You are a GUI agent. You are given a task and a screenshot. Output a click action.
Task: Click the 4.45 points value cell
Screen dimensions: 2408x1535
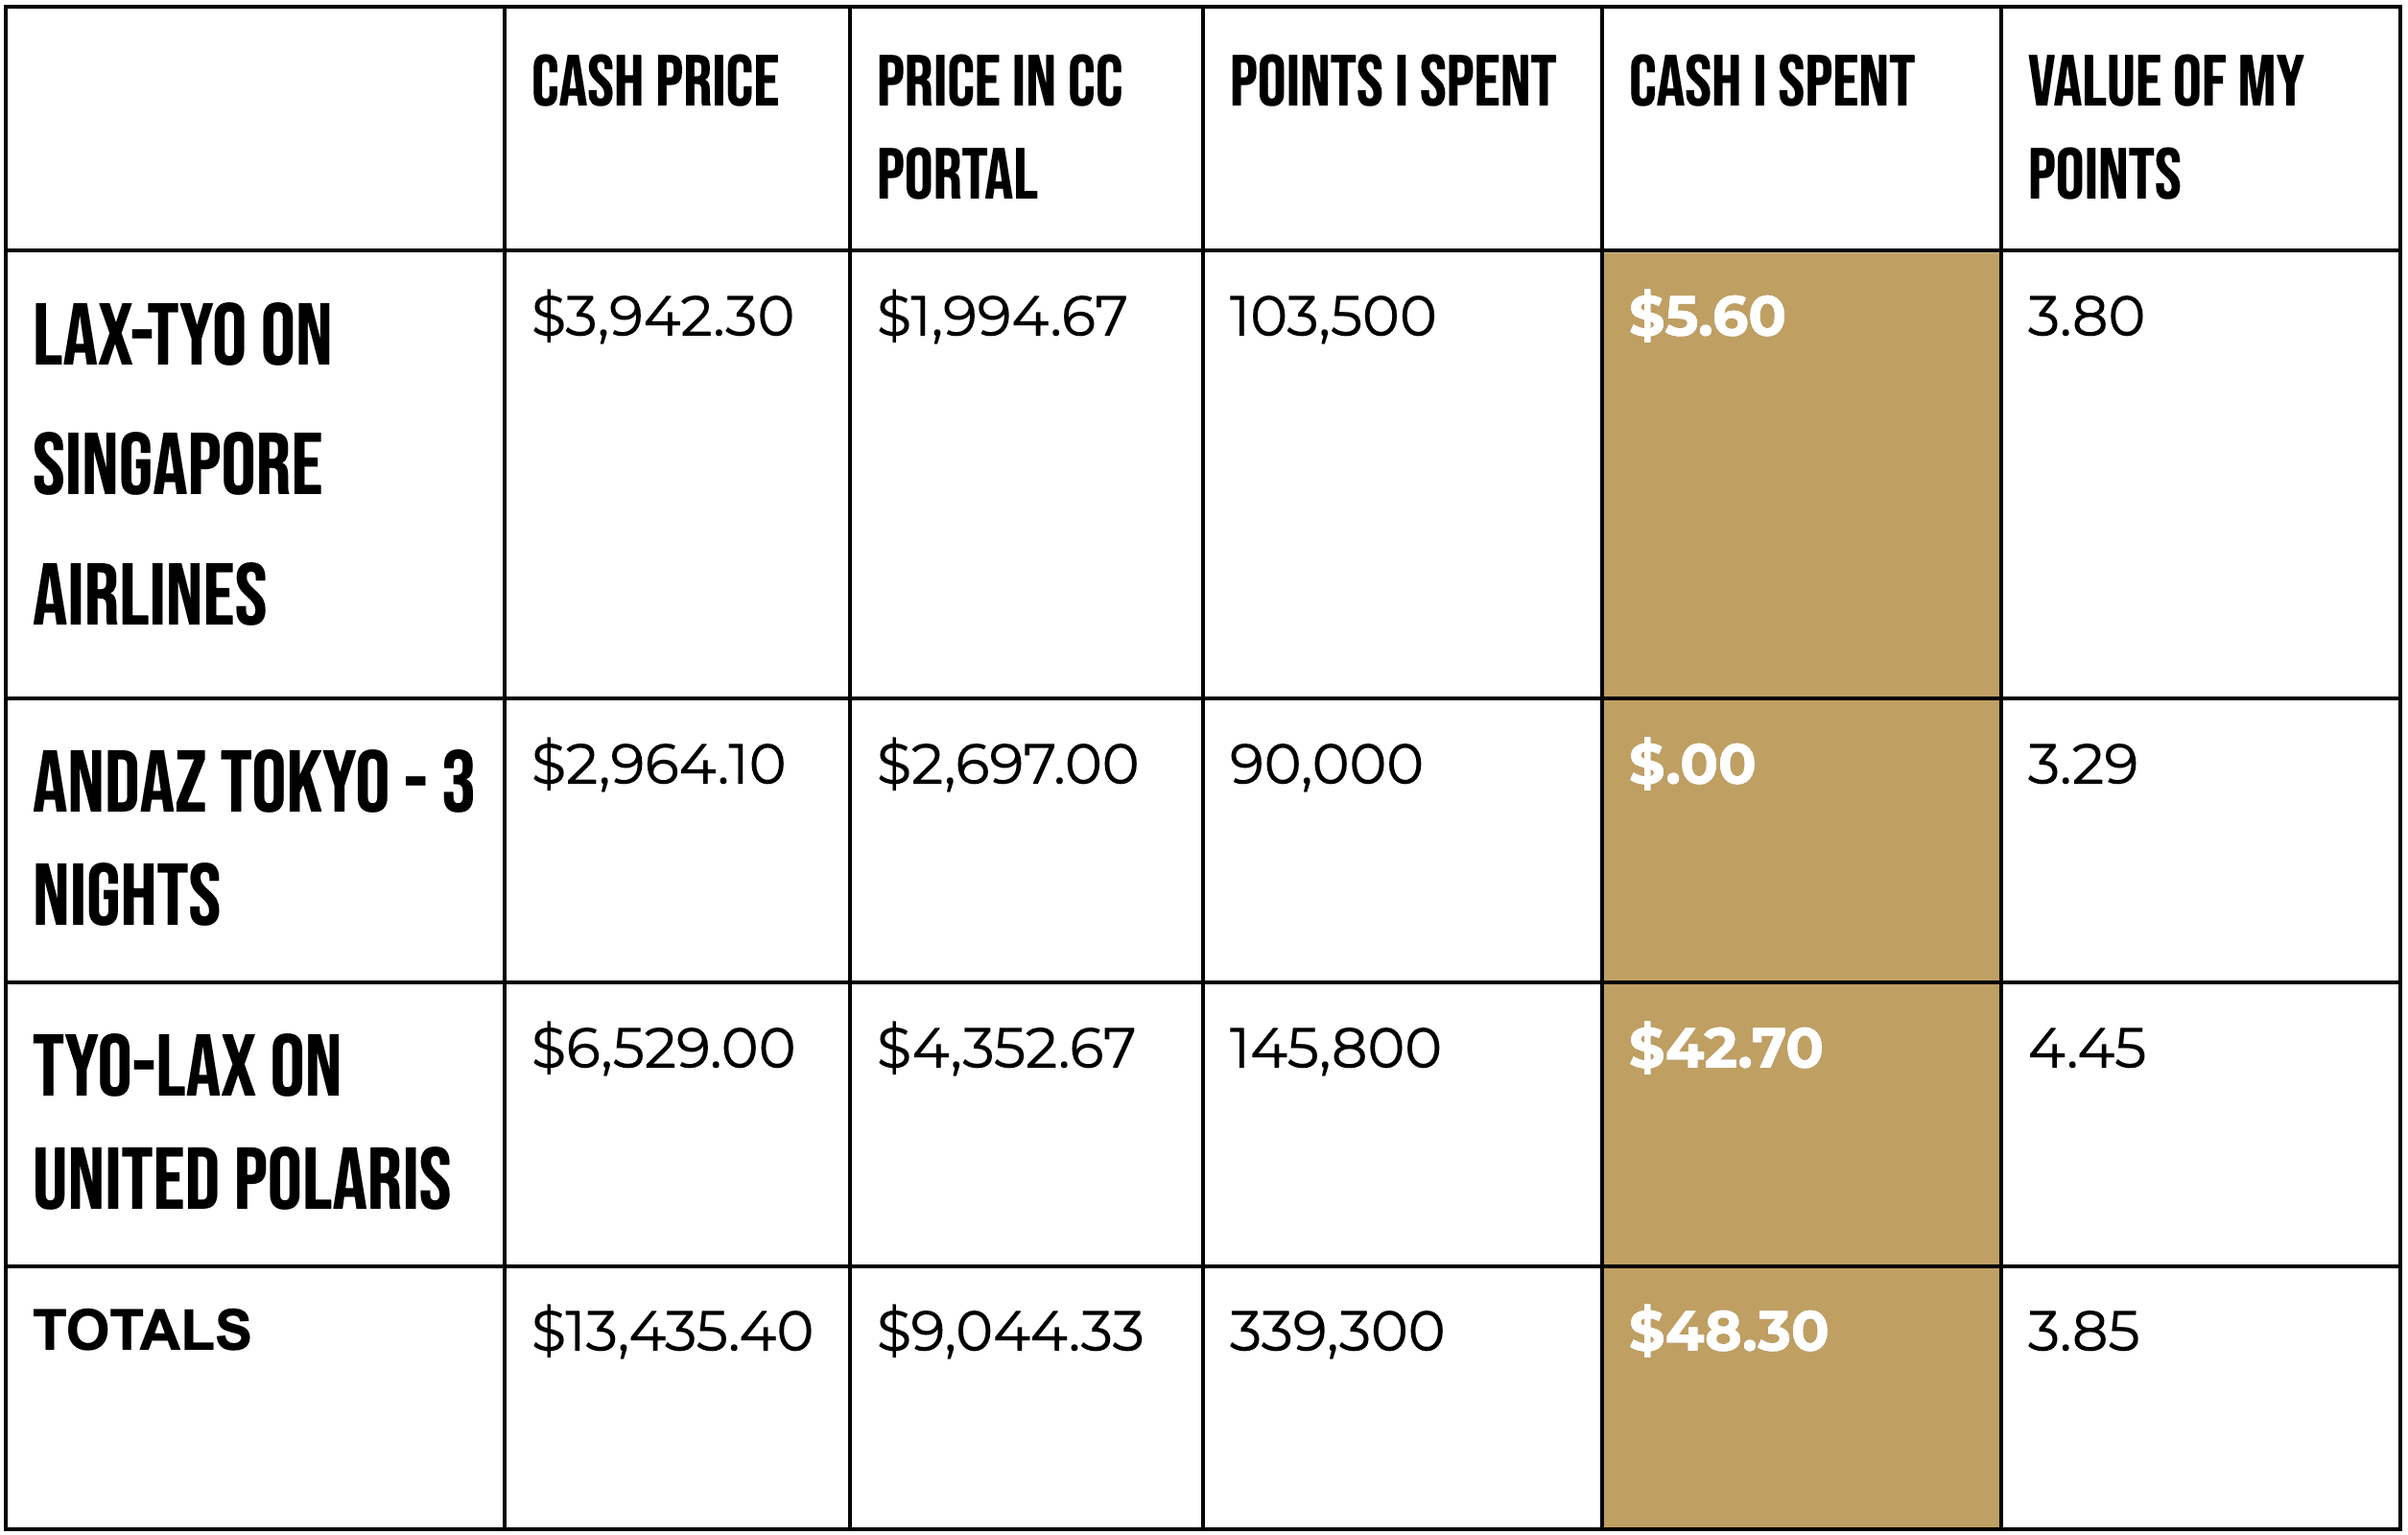point(2086,1049)
